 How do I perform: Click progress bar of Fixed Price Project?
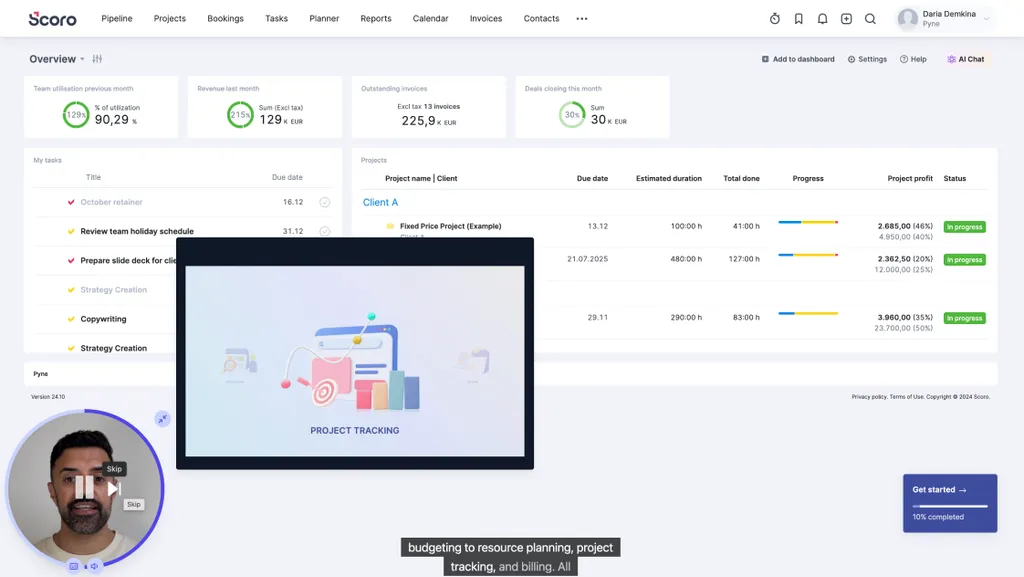coord(808,223)
